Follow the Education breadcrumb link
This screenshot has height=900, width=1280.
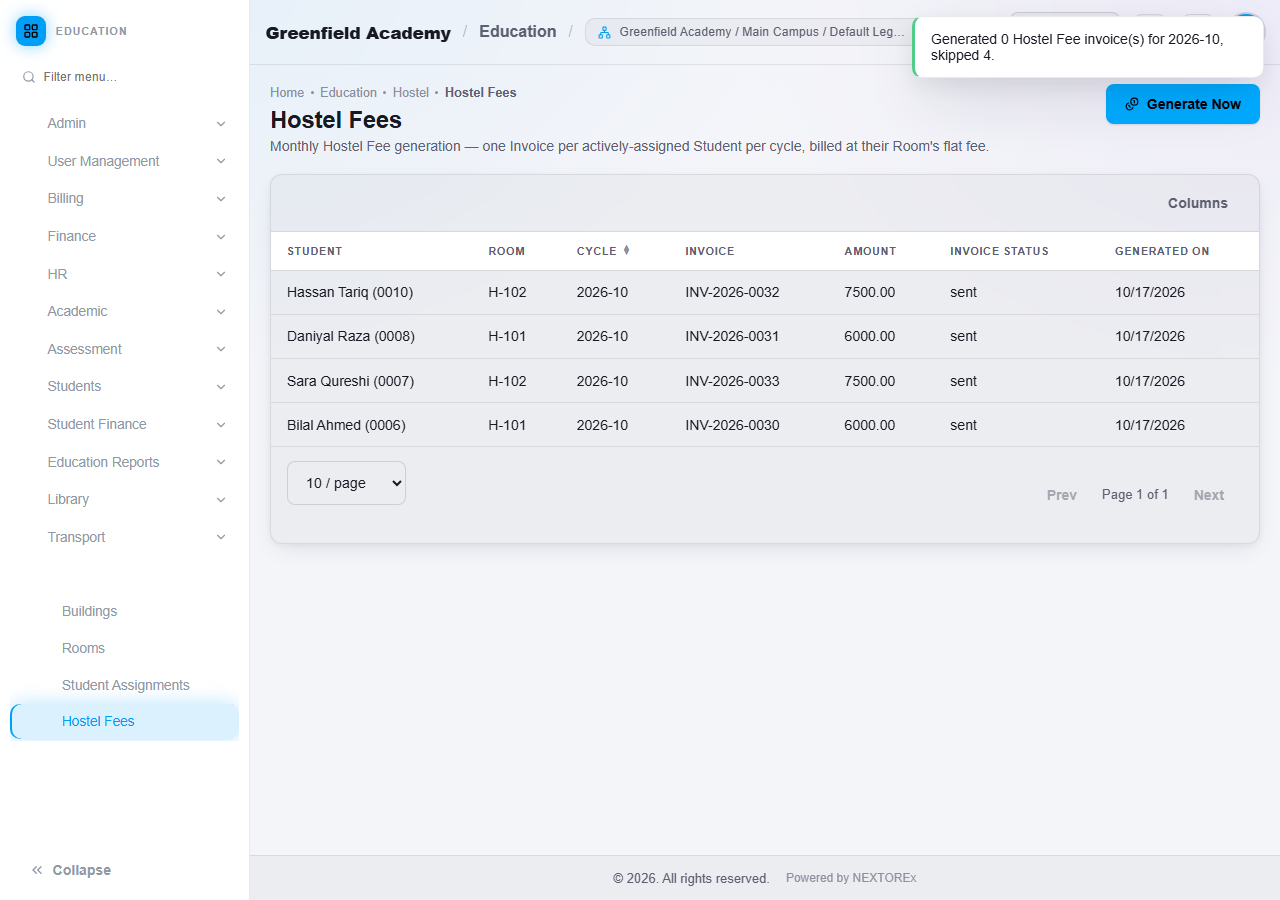(348, 92)
